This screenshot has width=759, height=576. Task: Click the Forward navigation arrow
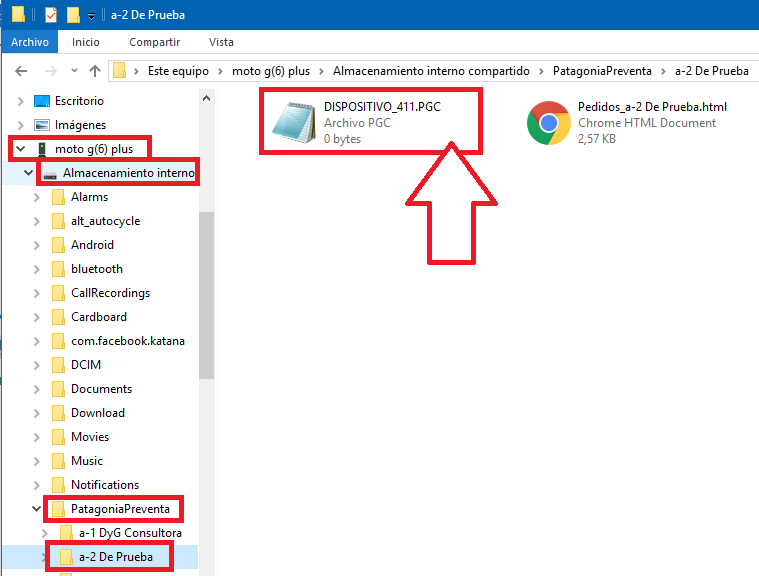(x=50, y=71)
